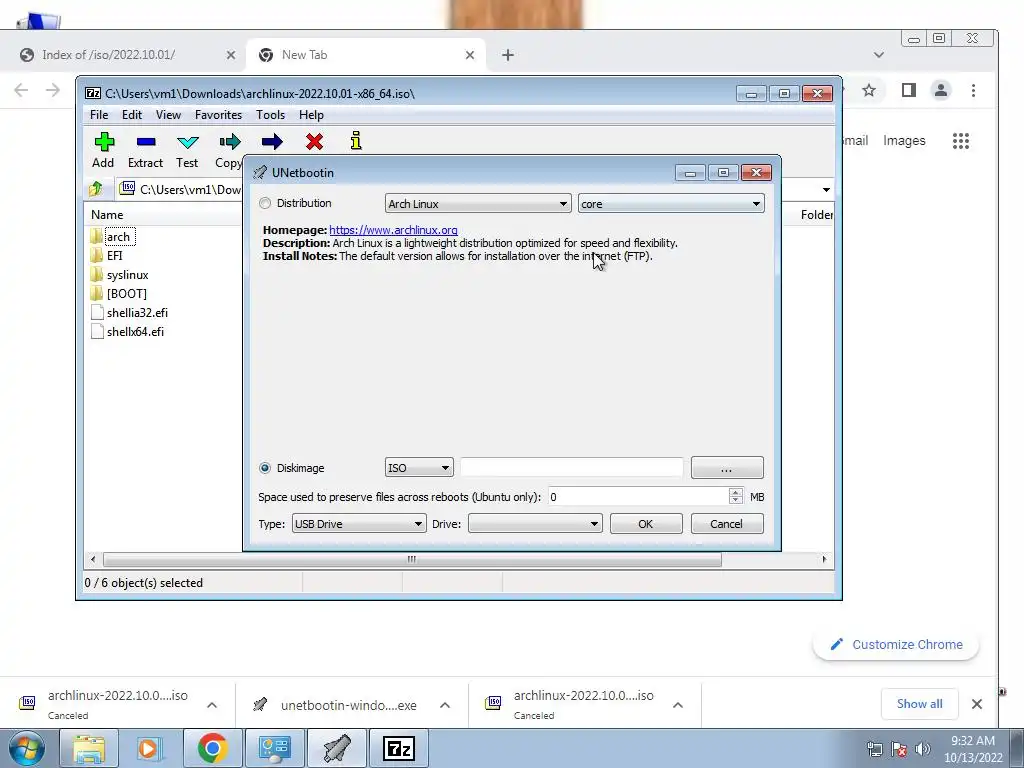This screenshot has width=1024, height=768.
Task: Open the Chrome profile icon
Action: coord(940,90)
